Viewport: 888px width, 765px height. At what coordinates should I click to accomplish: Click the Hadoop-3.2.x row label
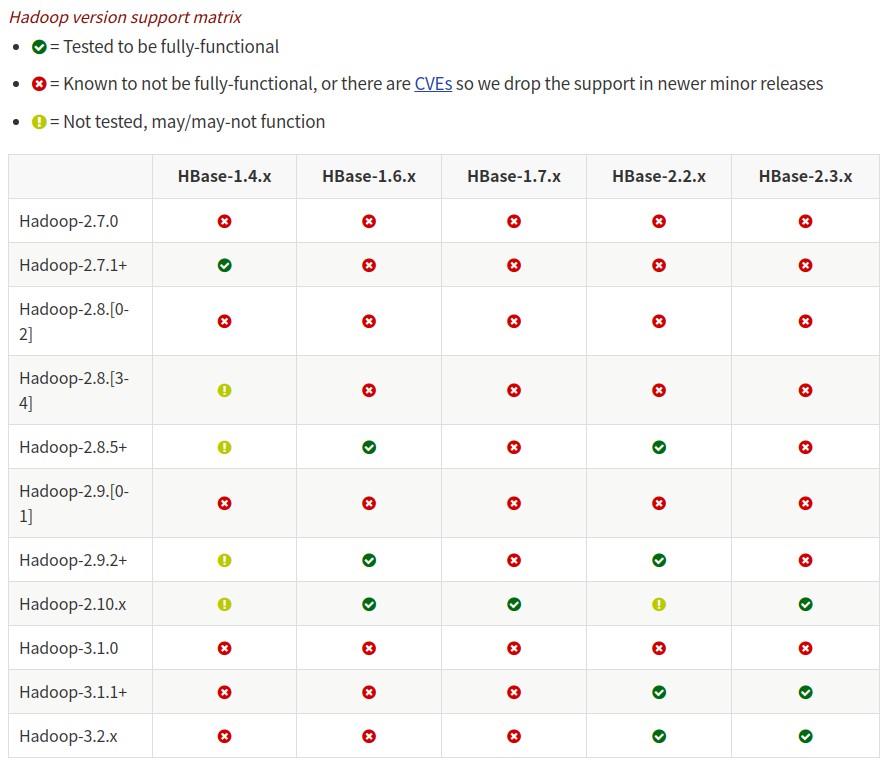pos(69,736)
